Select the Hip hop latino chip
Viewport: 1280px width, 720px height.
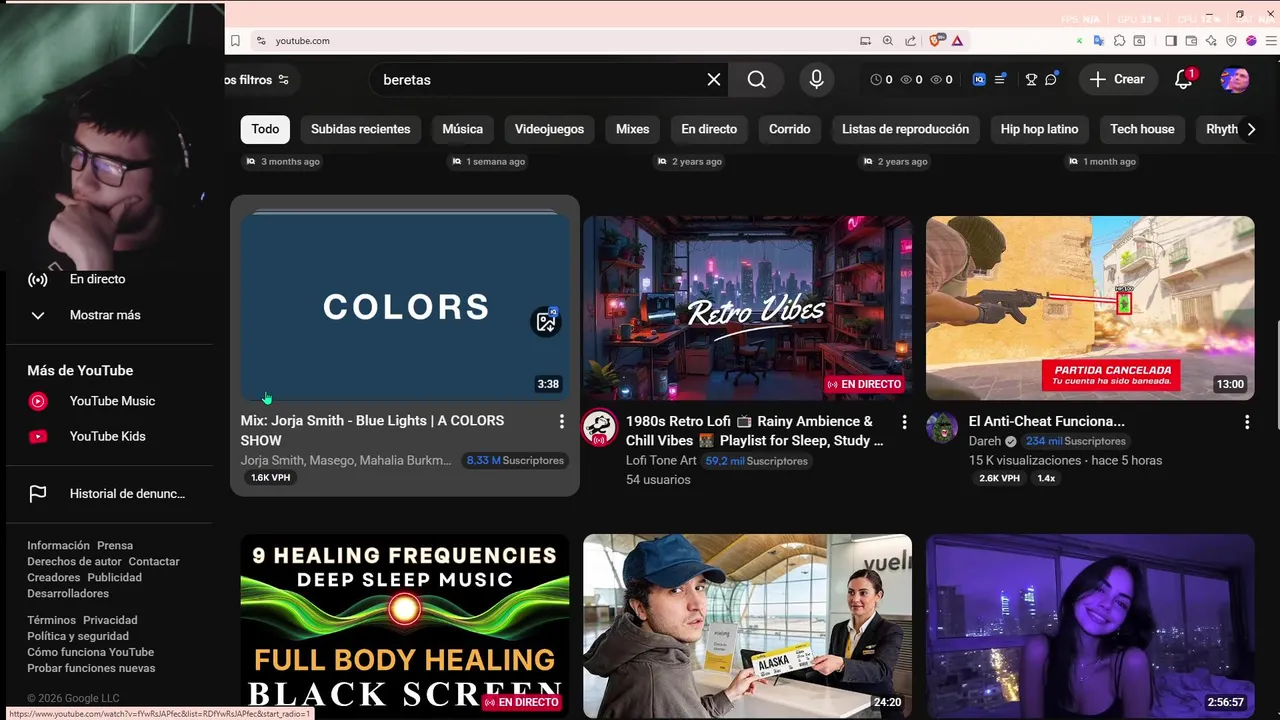pyautogui.click(x=1039, y=129)
